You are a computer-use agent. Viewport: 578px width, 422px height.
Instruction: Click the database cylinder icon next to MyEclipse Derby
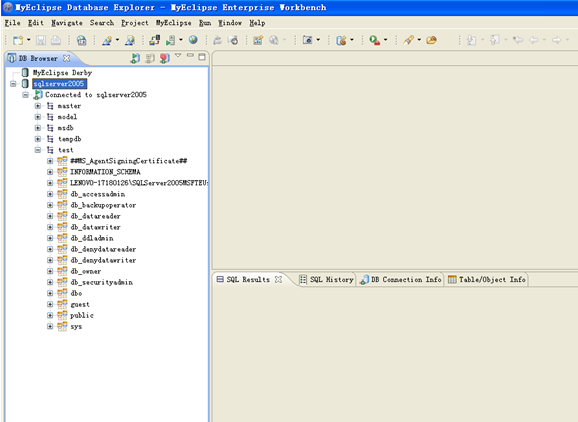click(x=25, y=73)
